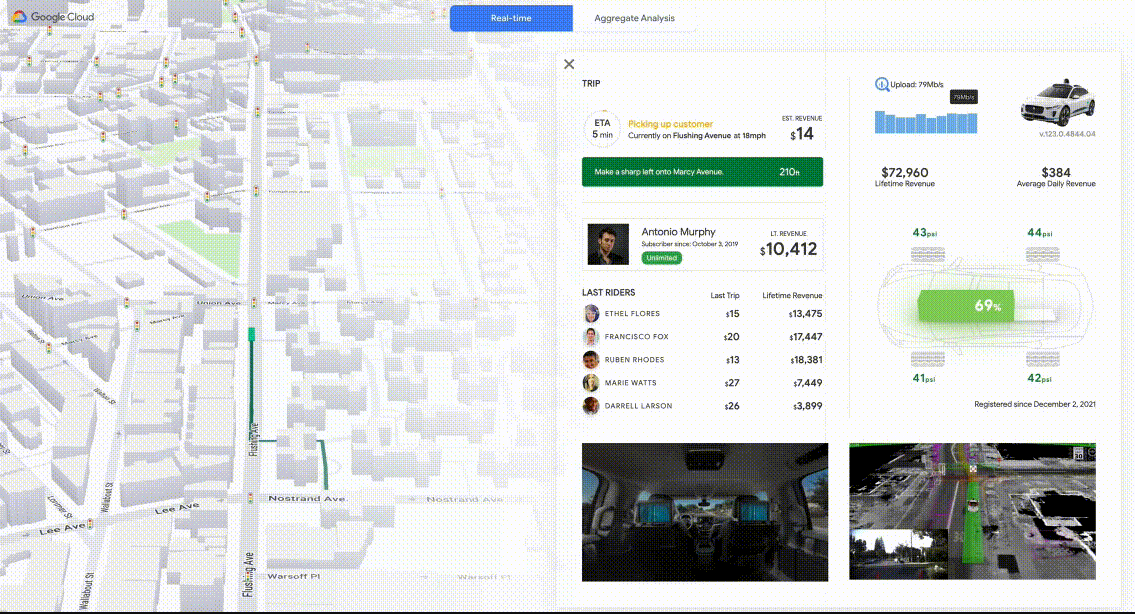Click the 42 psi rear tire indicator
This screenshot has width=1135, height=614.
(x=1041, y=378)
